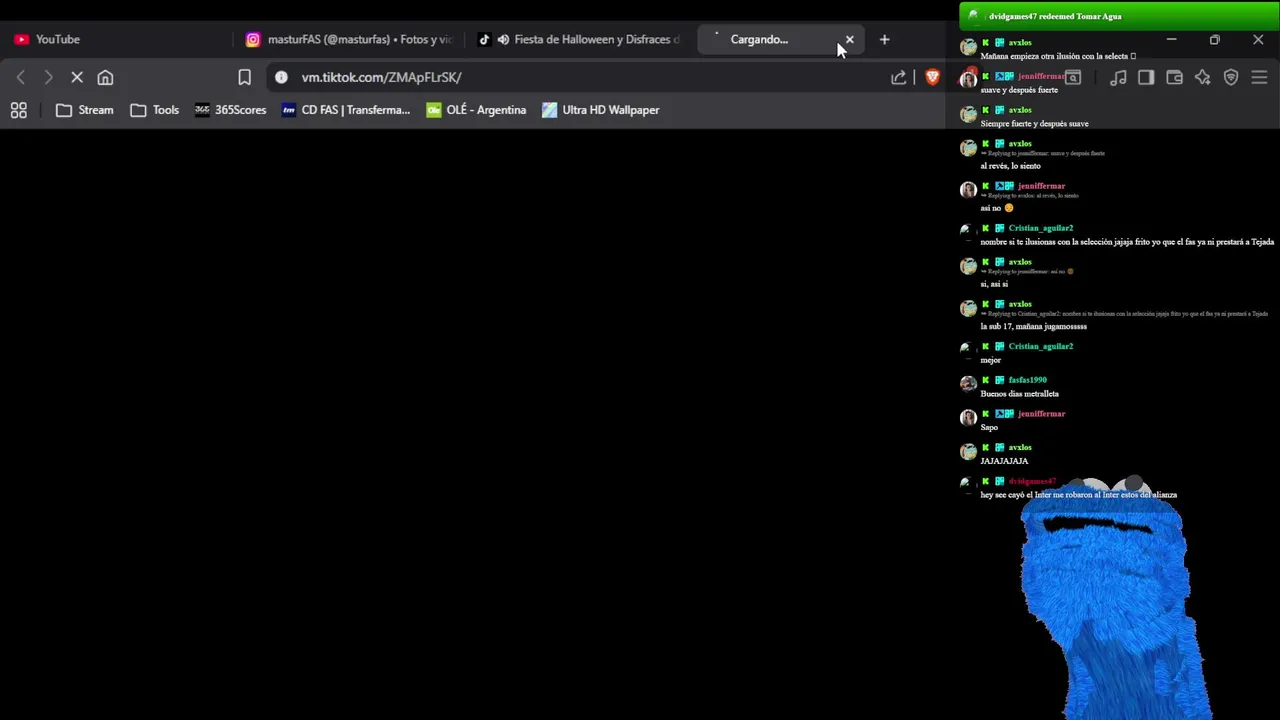Open the Leo AI sparkle icon
Screen dimensions: 1280x720
1202,77
